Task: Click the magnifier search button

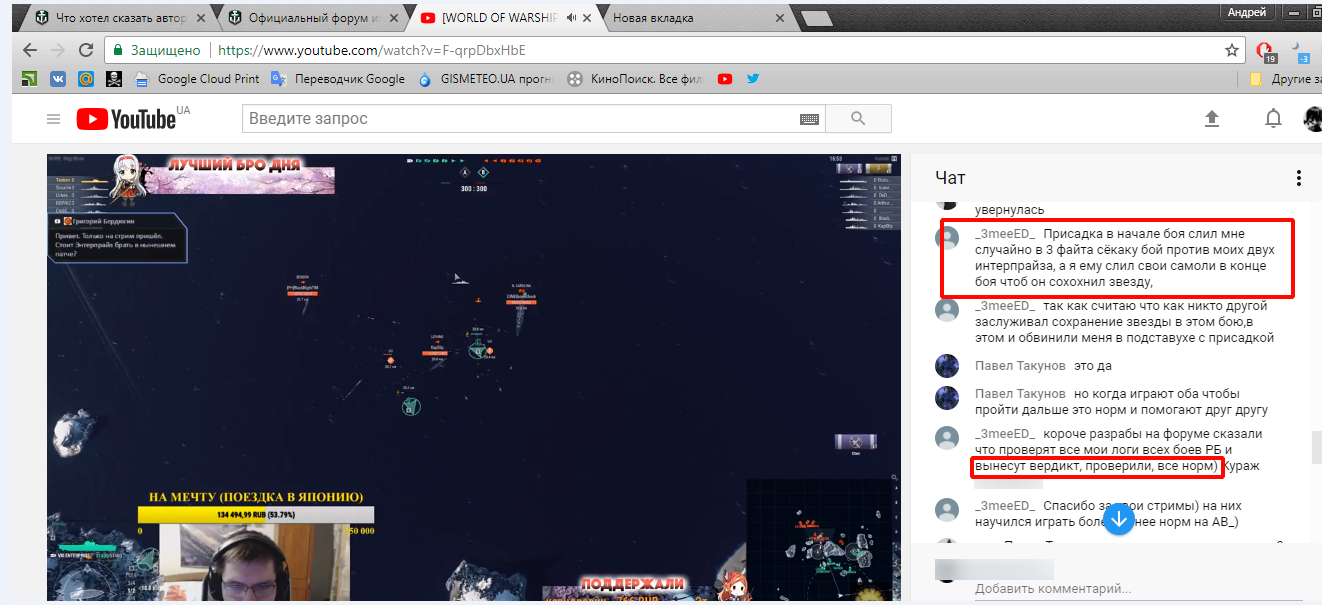Action: pos(858,119)
